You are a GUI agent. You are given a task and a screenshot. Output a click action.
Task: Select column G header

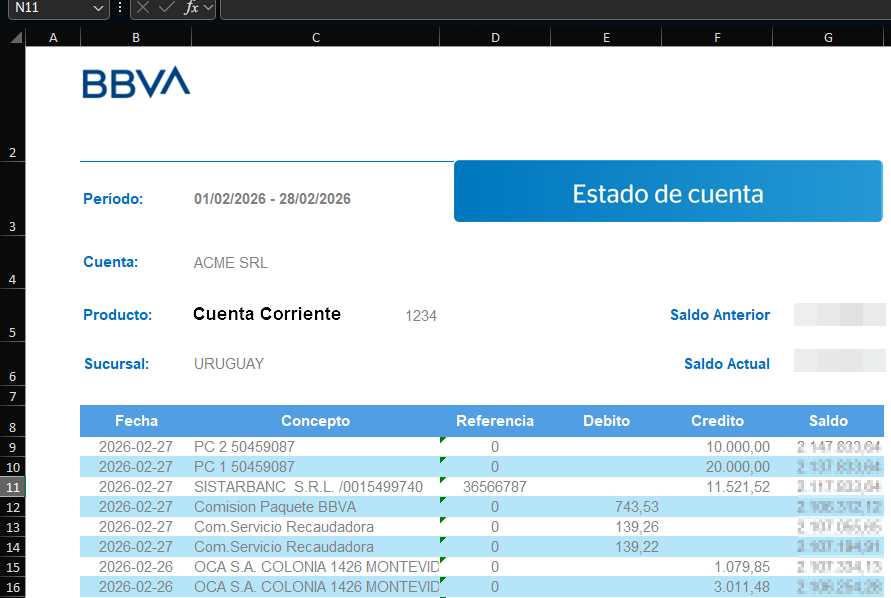tap(828, 38)
